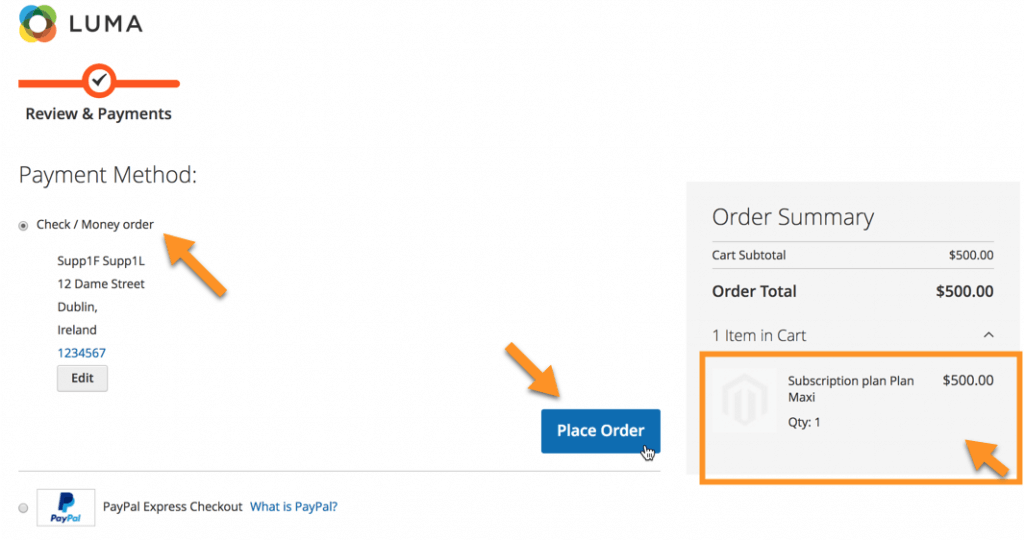Image resolution: width=1024 pixels, height=540 pixels.
Task: Click the Cart Subtotal label
Action: [749, 255]
